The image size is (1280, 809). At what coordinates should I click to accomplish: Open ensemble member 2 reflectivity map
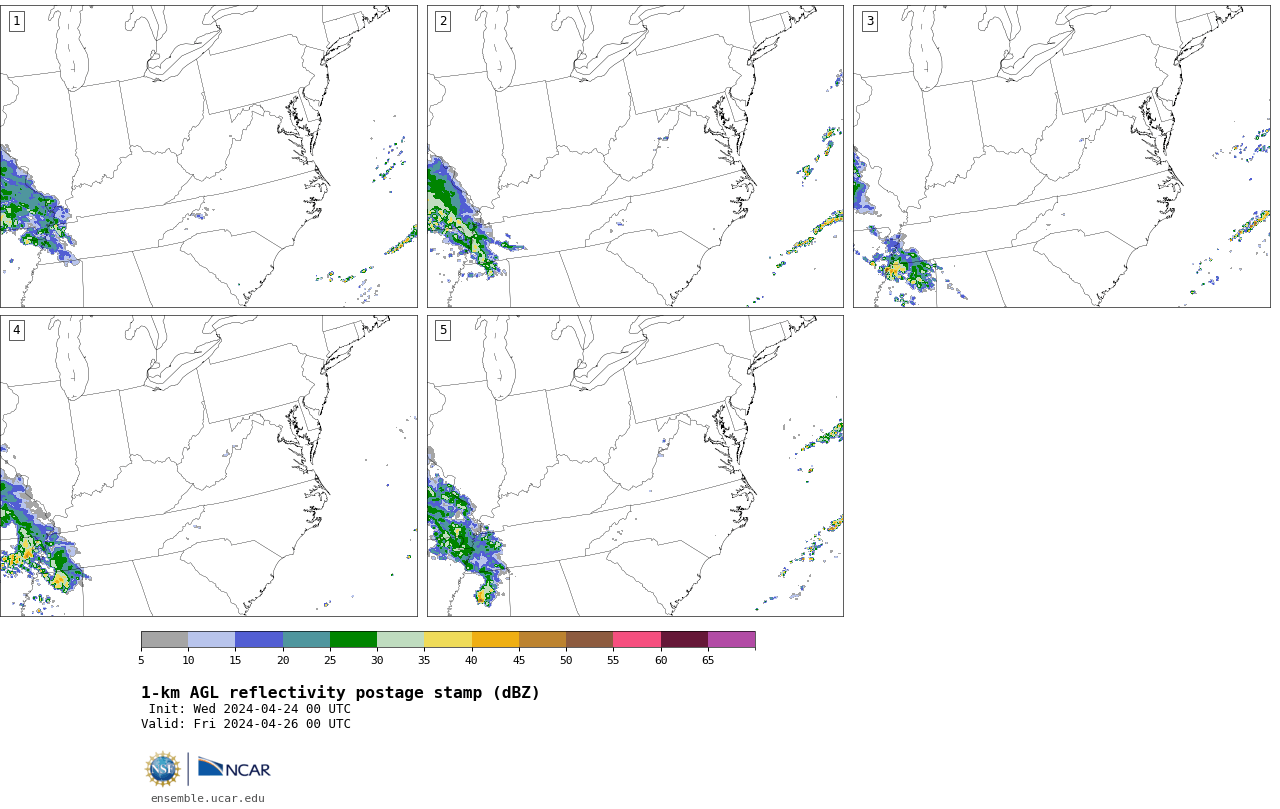635,156
